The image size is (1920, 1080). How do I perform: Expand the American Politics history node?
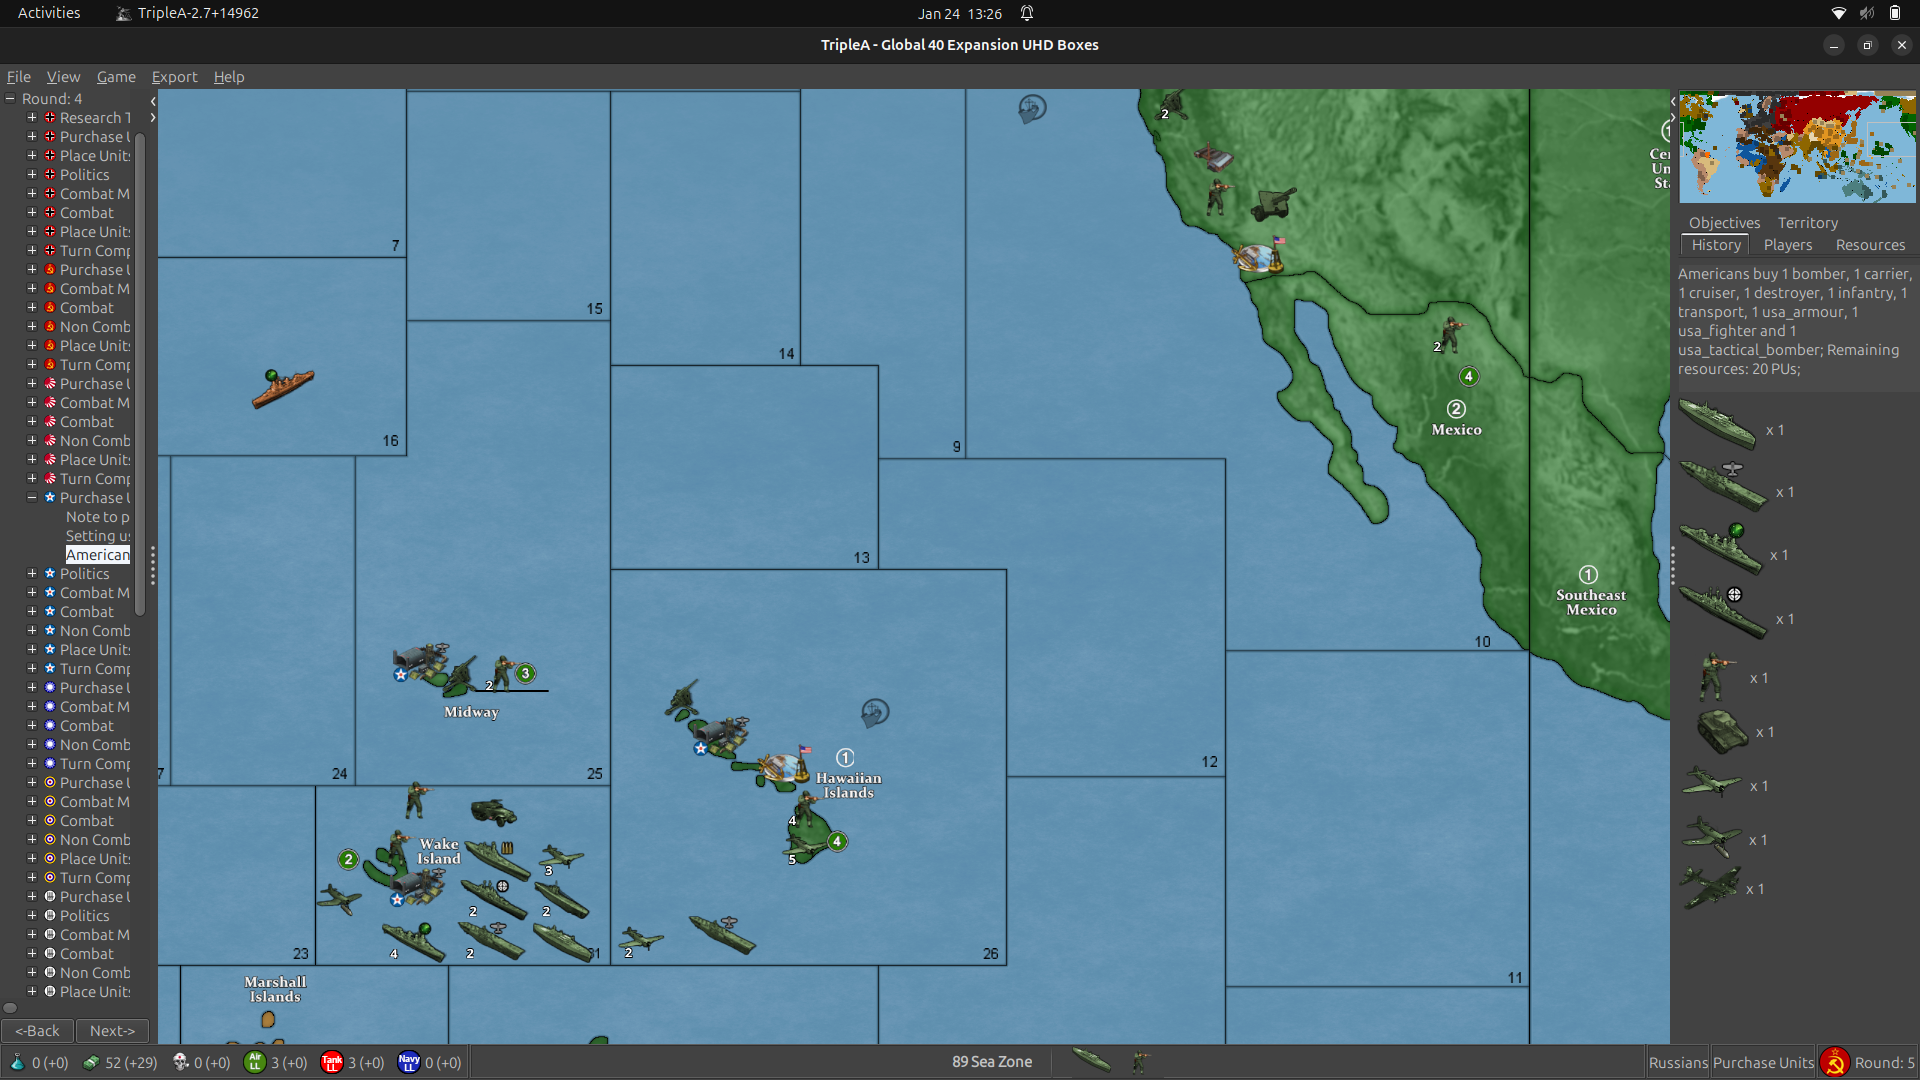[x=32, y=574]
